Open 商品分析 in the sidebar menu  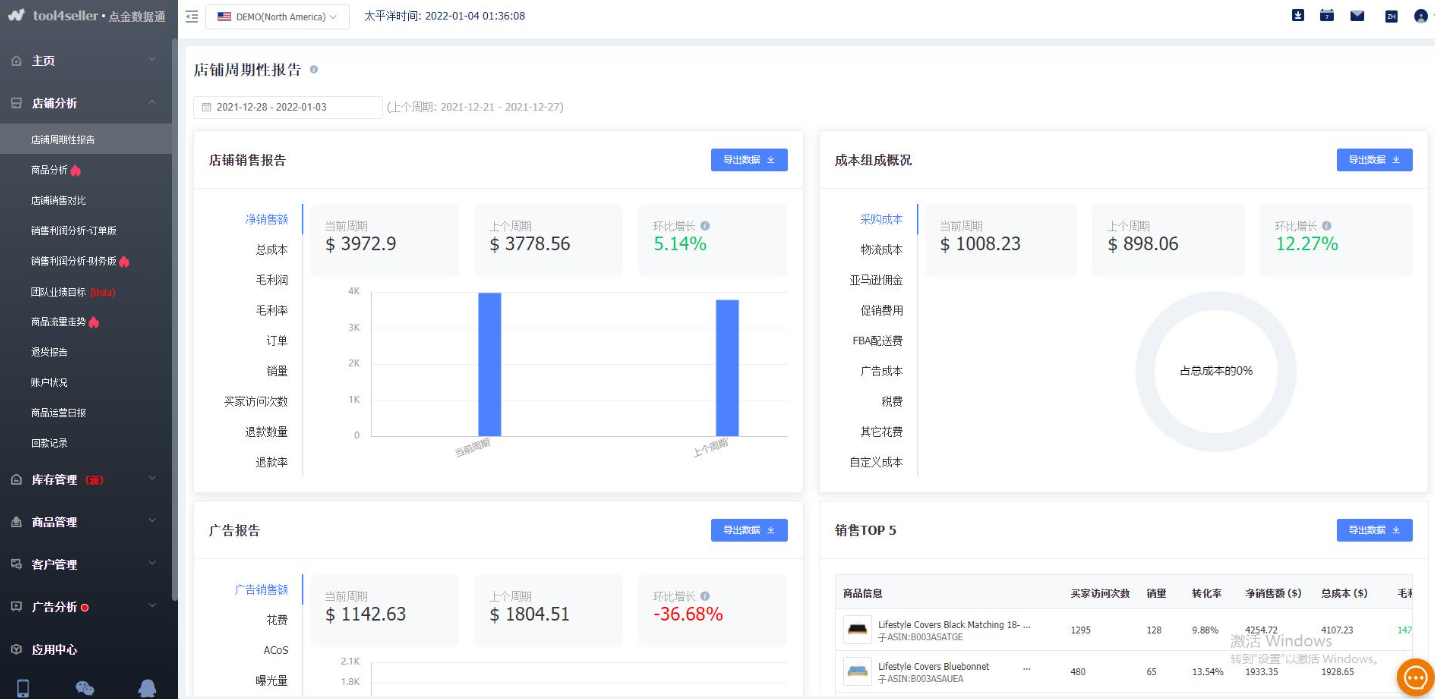pos(50,170)
